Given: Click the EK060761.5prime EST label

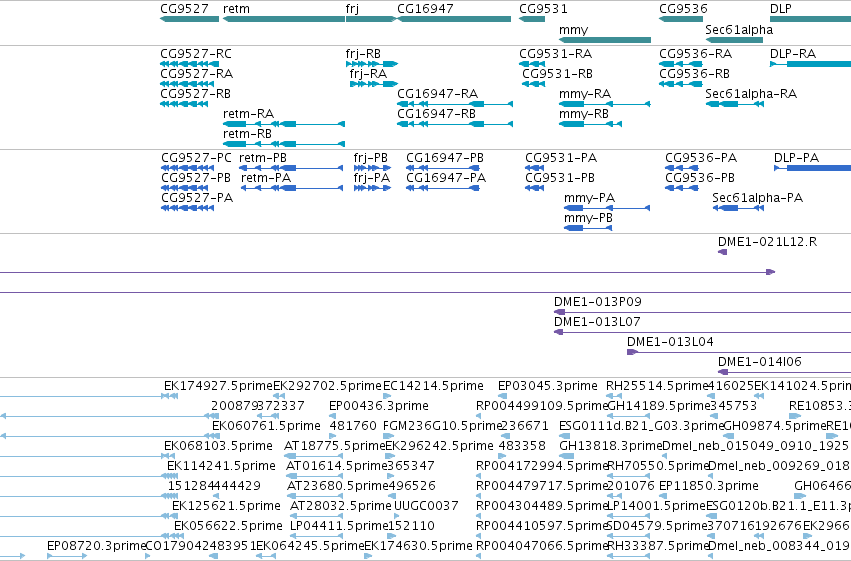Looking at the screenshot, I should (x=266, y=426).
